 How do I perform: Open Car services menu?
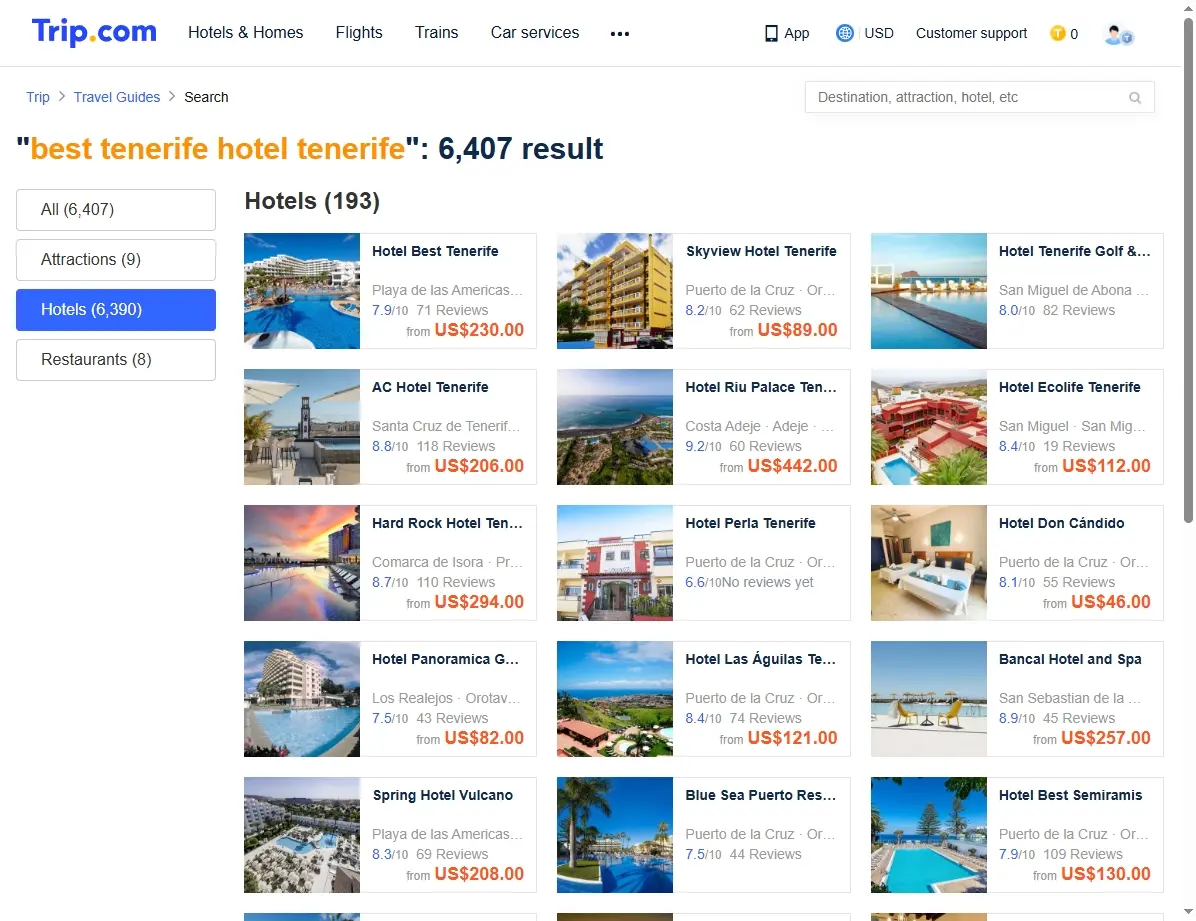point(535,33)
